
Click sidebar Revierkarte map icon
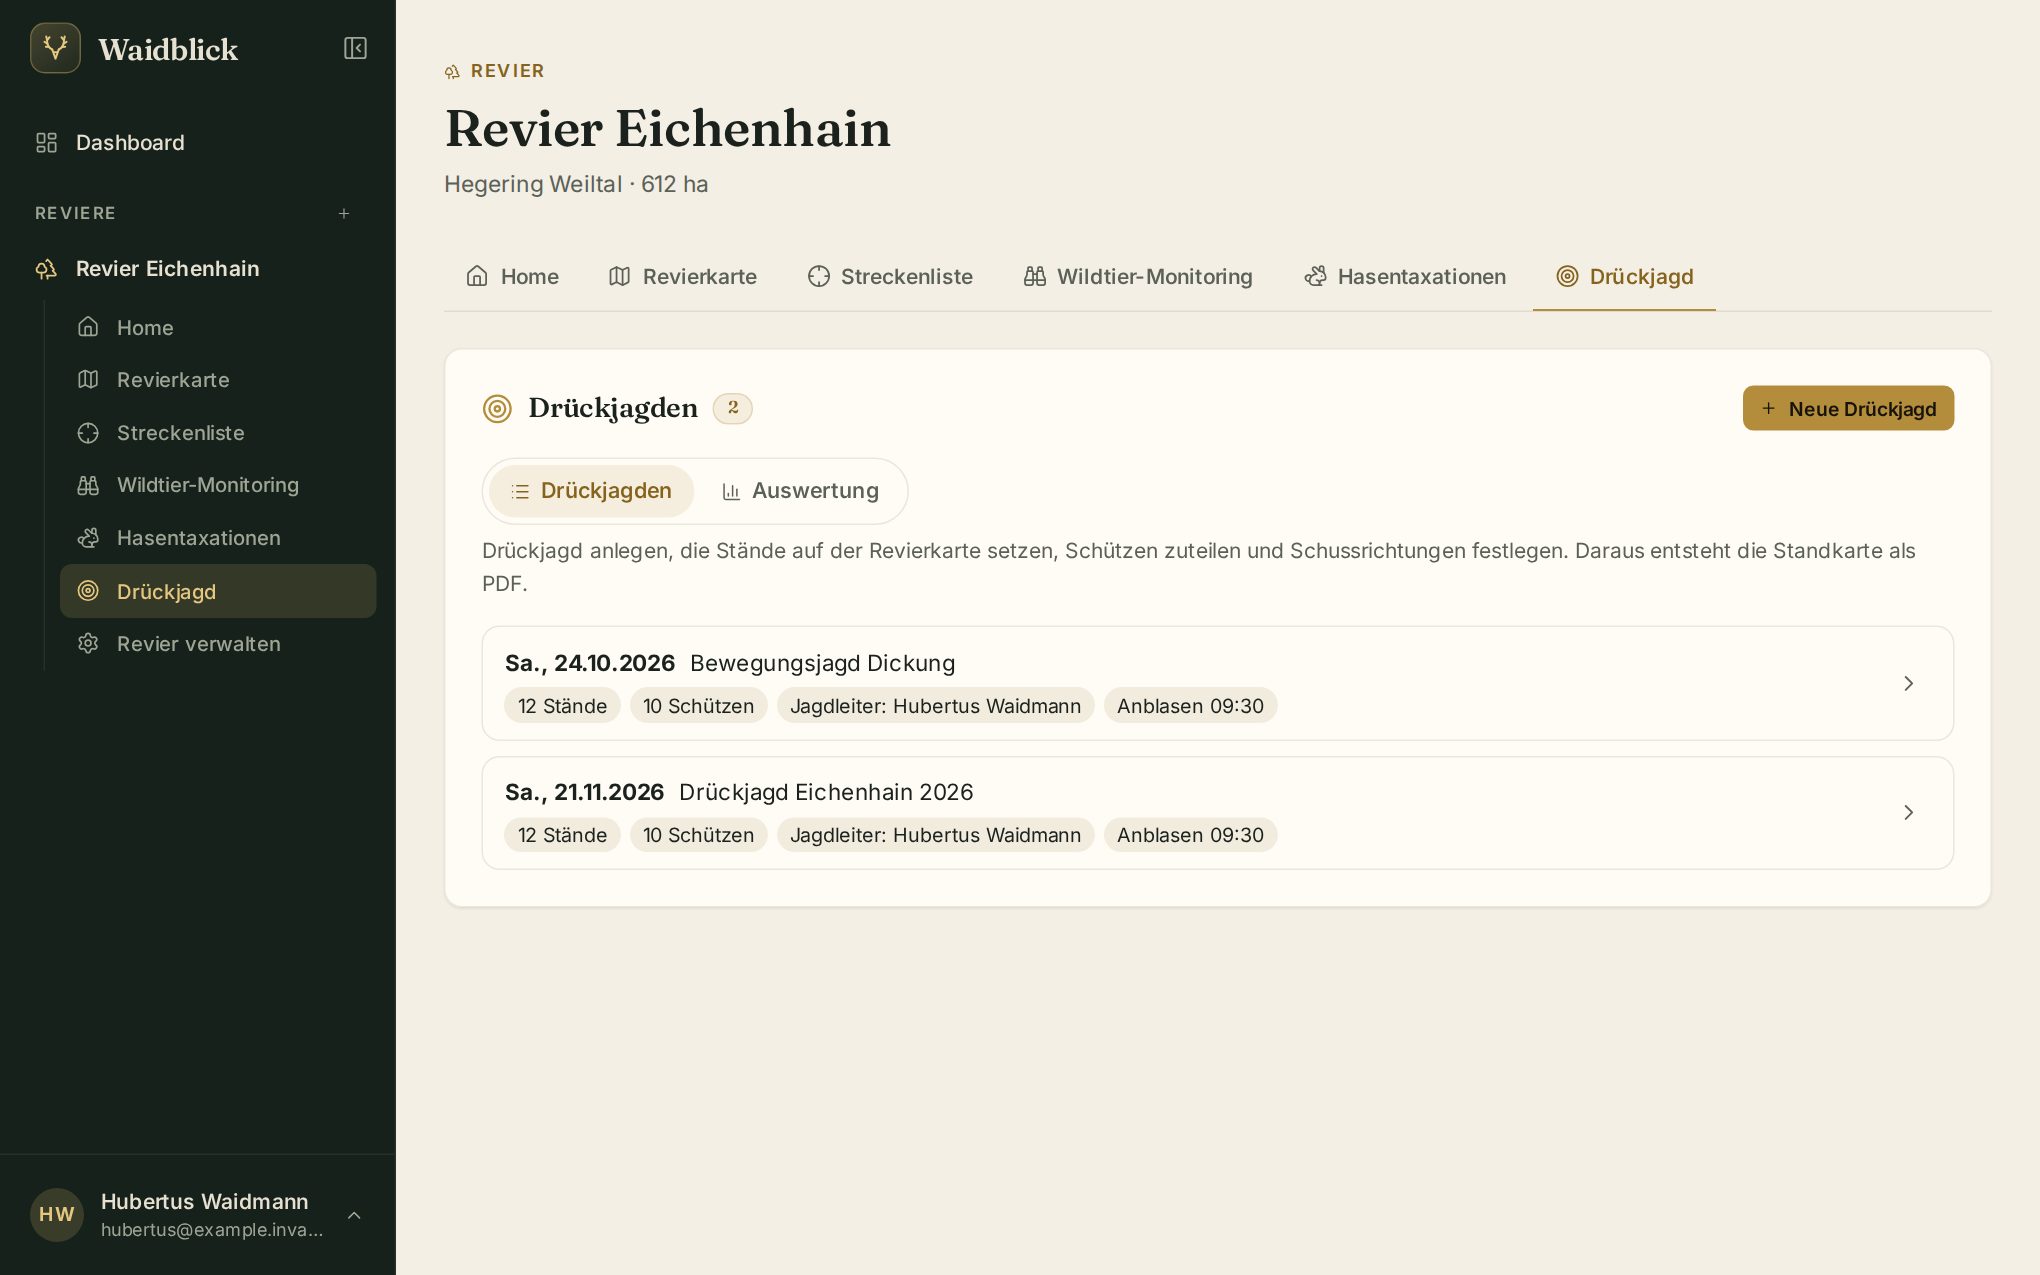point(88,380)
